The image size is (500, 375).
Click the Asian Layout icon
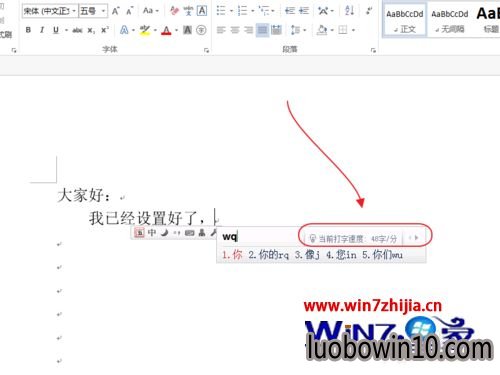323,11
